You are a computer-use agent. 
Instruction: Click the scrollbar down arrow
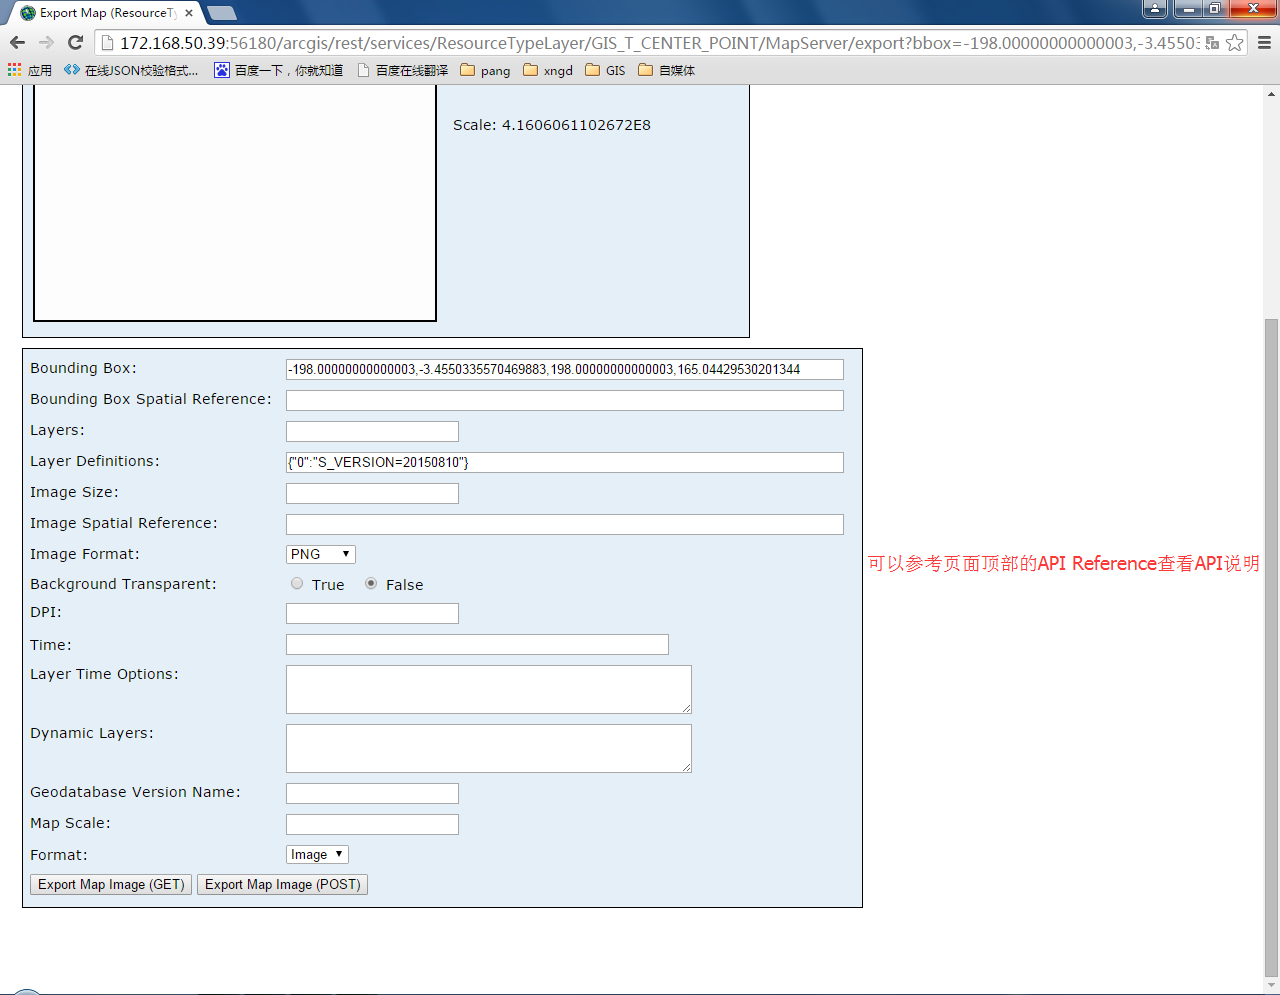click(x=1271, y=986)
